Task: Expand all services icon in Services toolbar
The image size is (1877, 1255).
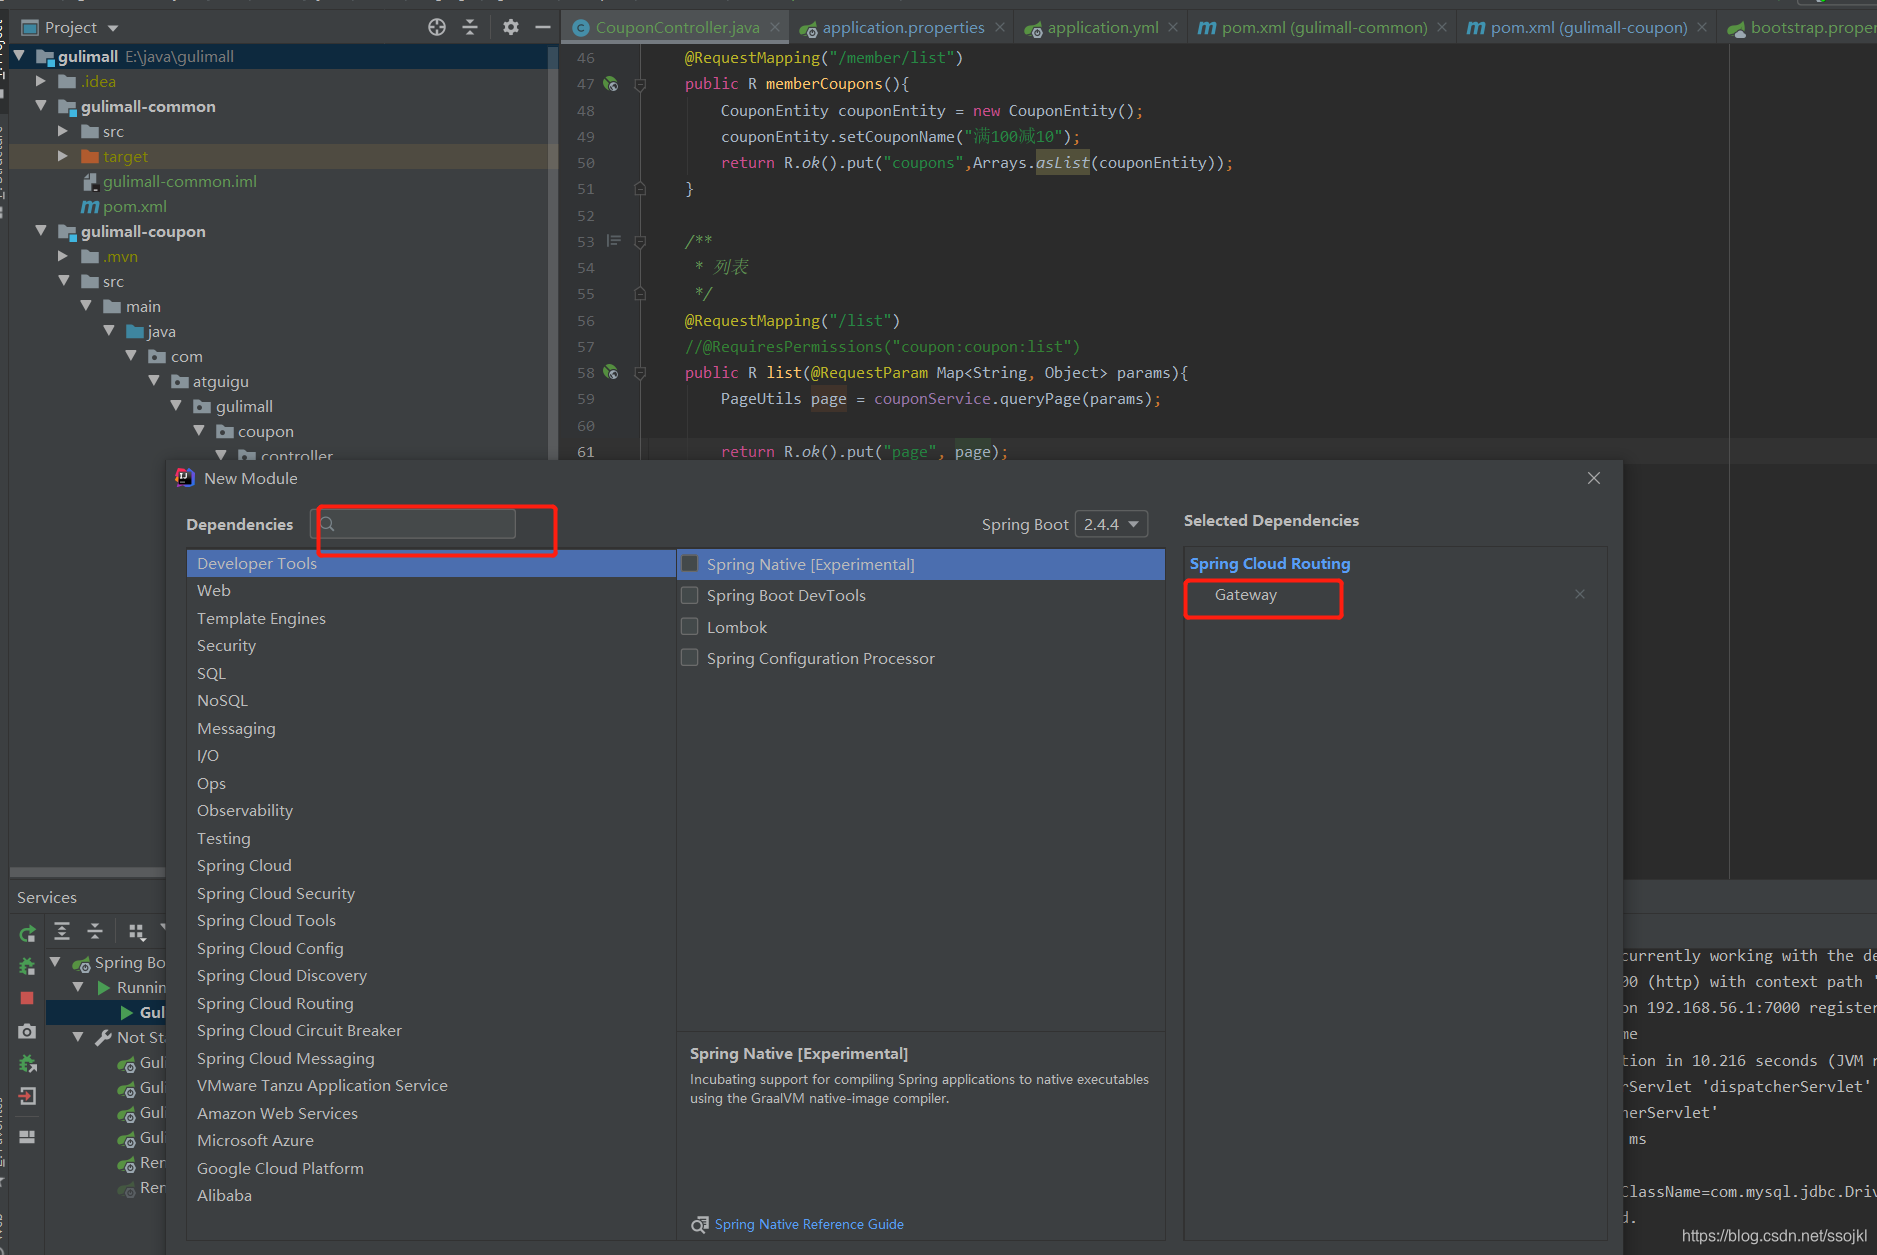Action: pyautogui.click(x=62, y=931)
